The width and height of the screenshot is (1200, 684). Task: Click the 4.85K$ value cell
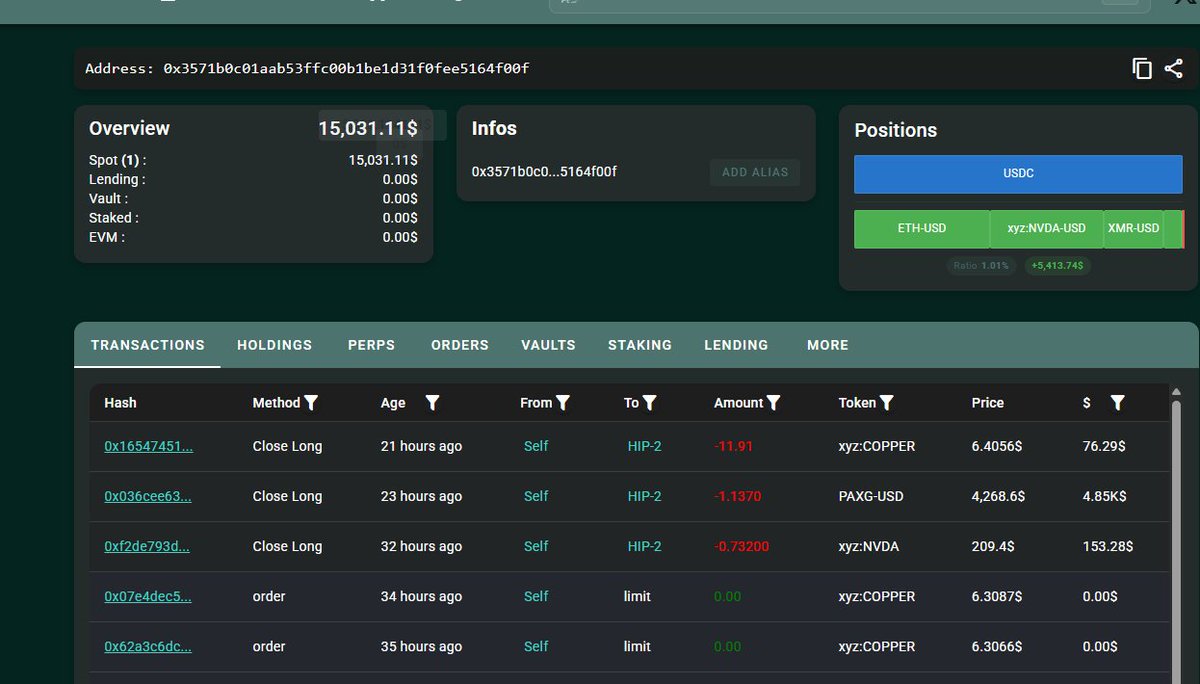(1105, 496)
